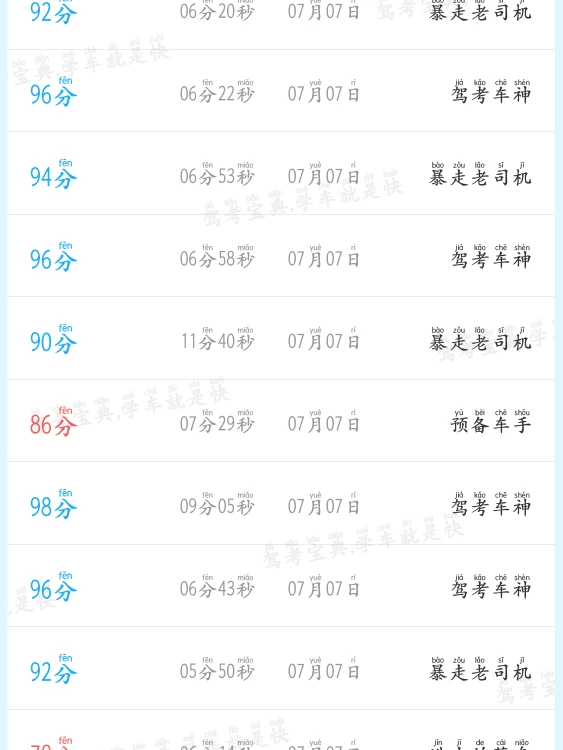Open the 96分 record timed 06分43秒

(281, 585)
